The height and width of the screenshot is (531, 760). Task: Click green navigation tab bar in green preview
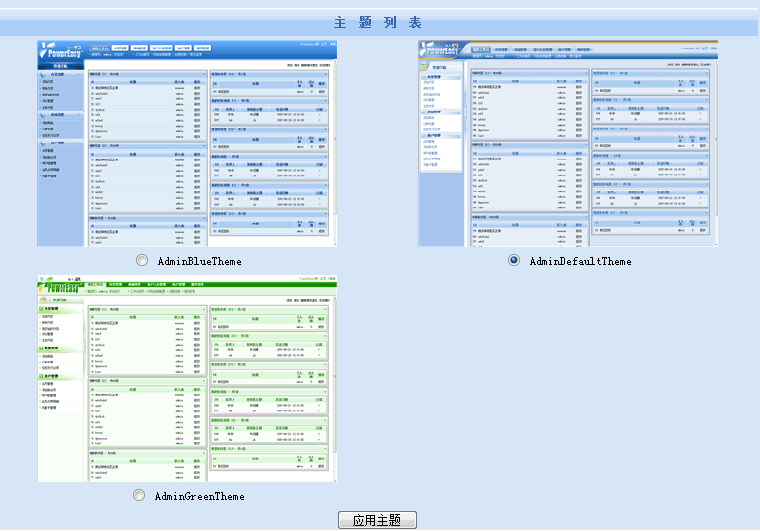coord(150,285)
